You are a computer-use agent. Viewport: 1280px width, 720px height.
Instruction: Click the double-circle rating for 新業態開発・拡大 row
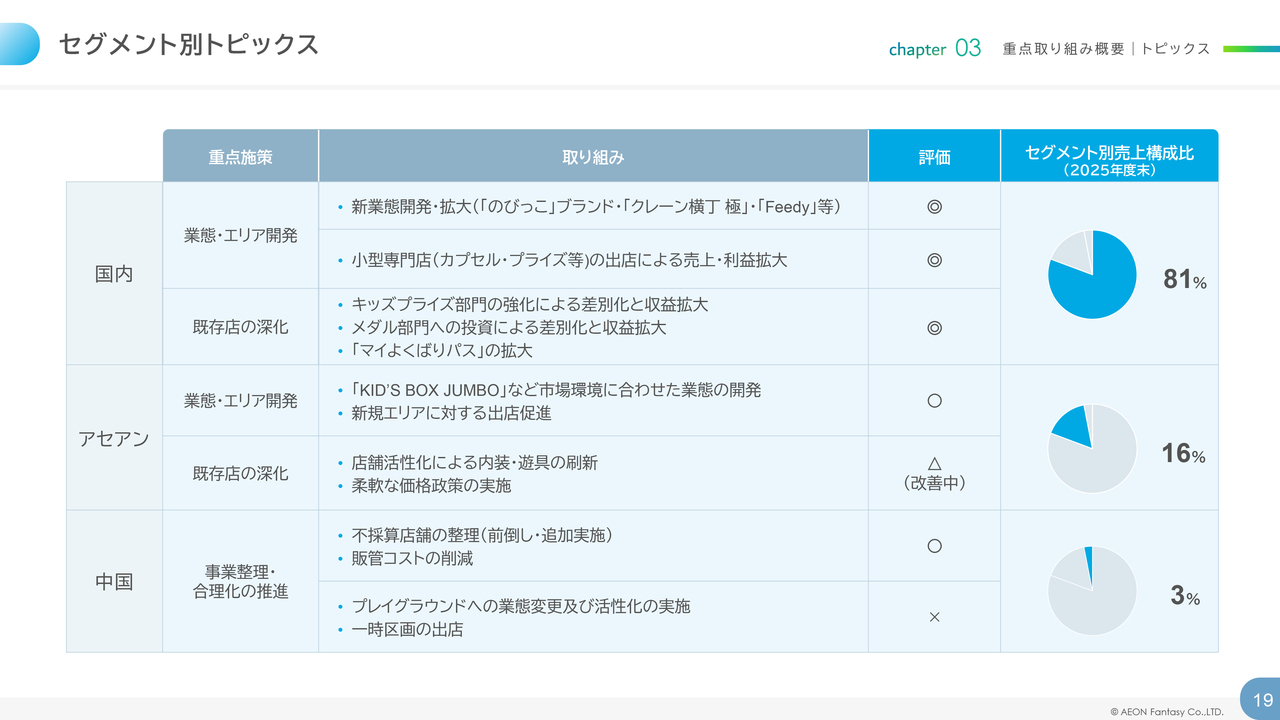[934, 207]
